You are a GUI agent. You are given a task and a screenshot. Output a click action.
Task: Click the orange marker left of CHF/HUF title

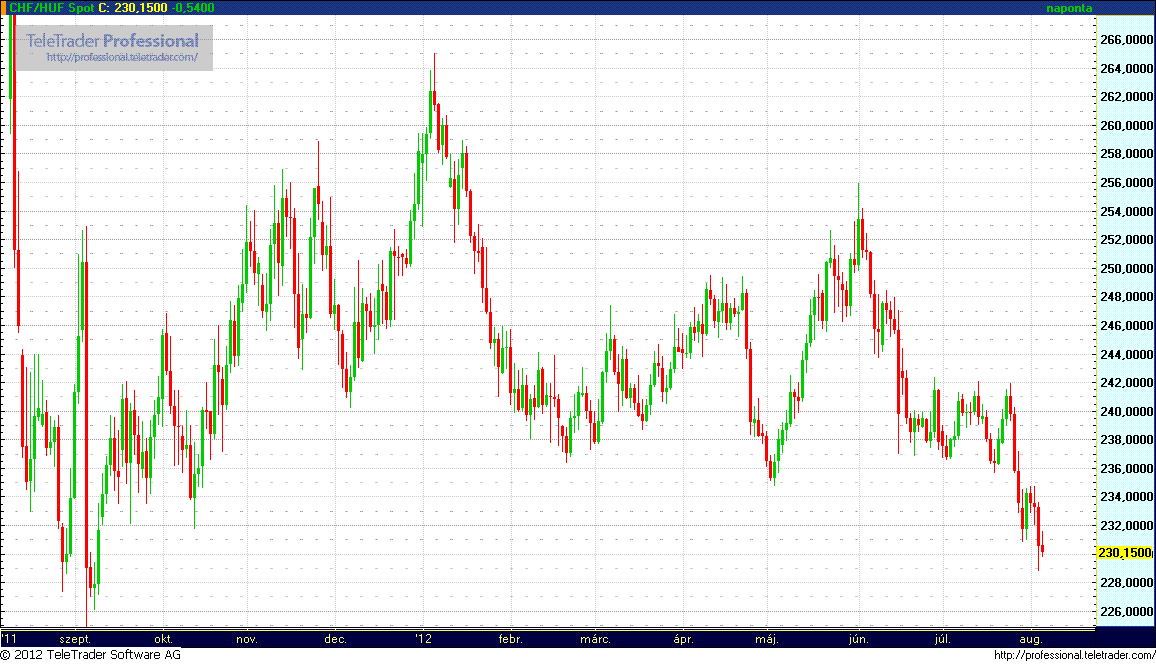click(x=4, y=7)
